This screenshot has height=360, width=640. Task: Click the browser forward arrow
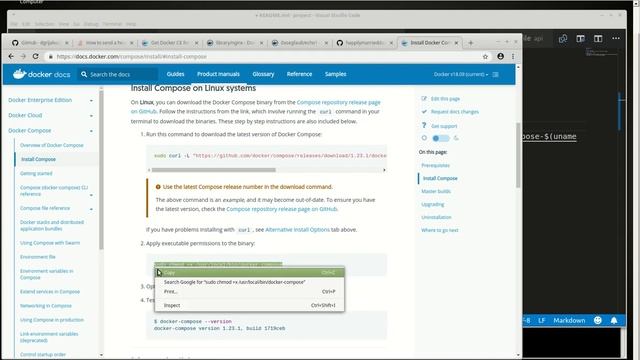pyautogui.click(x=23, y=56)
